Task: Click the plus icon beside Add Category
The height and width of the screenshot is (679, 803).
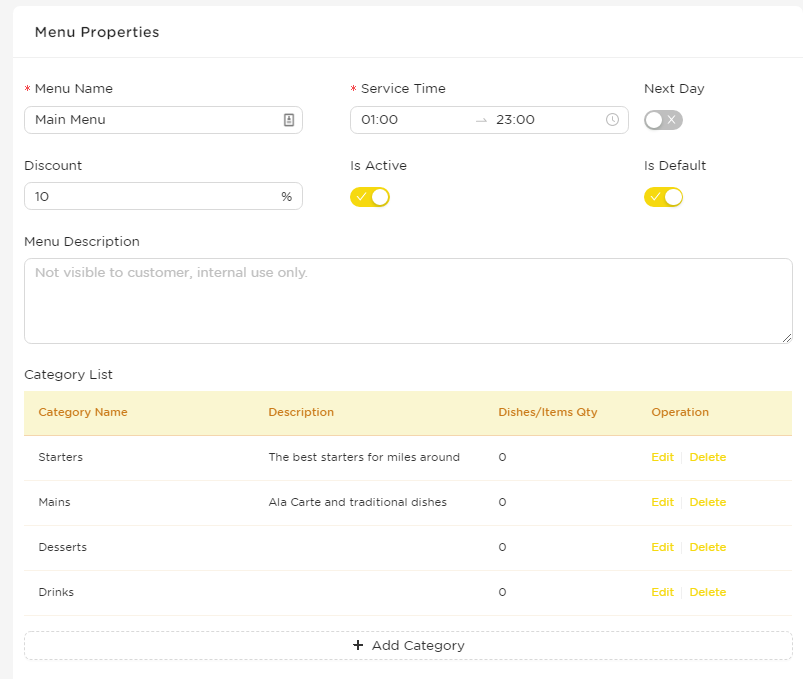Action: click(358, 645)
